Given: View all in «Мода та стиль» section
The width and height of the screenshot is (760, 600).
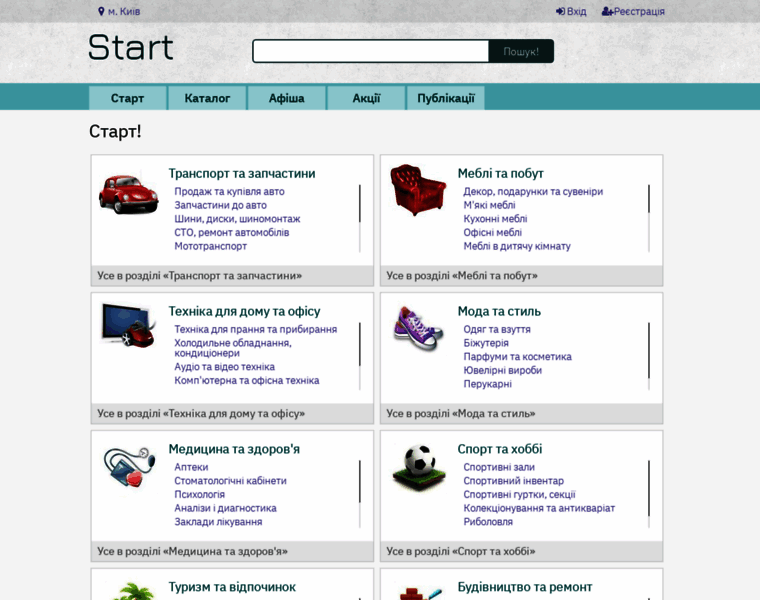Looking at the screenshot, I should click(522, 413).
